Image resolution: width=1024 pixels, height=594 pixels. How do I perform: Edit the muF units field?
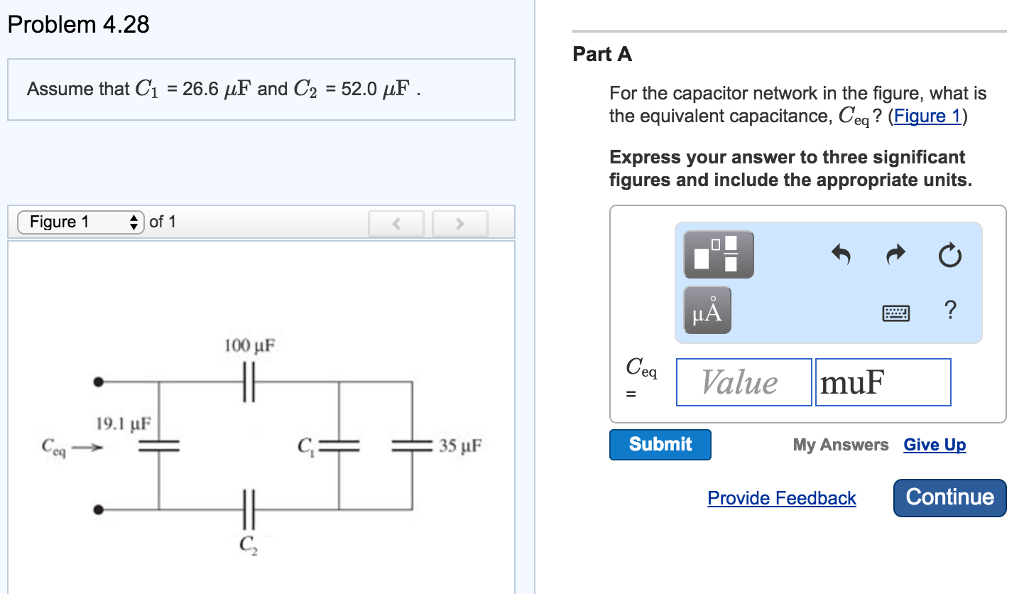pos(882,382)
